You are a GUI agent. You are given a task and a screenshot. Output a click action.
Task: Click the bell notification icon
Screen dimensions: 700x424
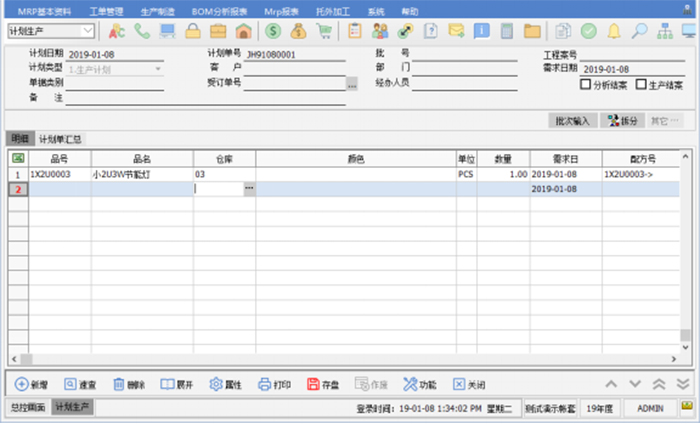point(613,31)
